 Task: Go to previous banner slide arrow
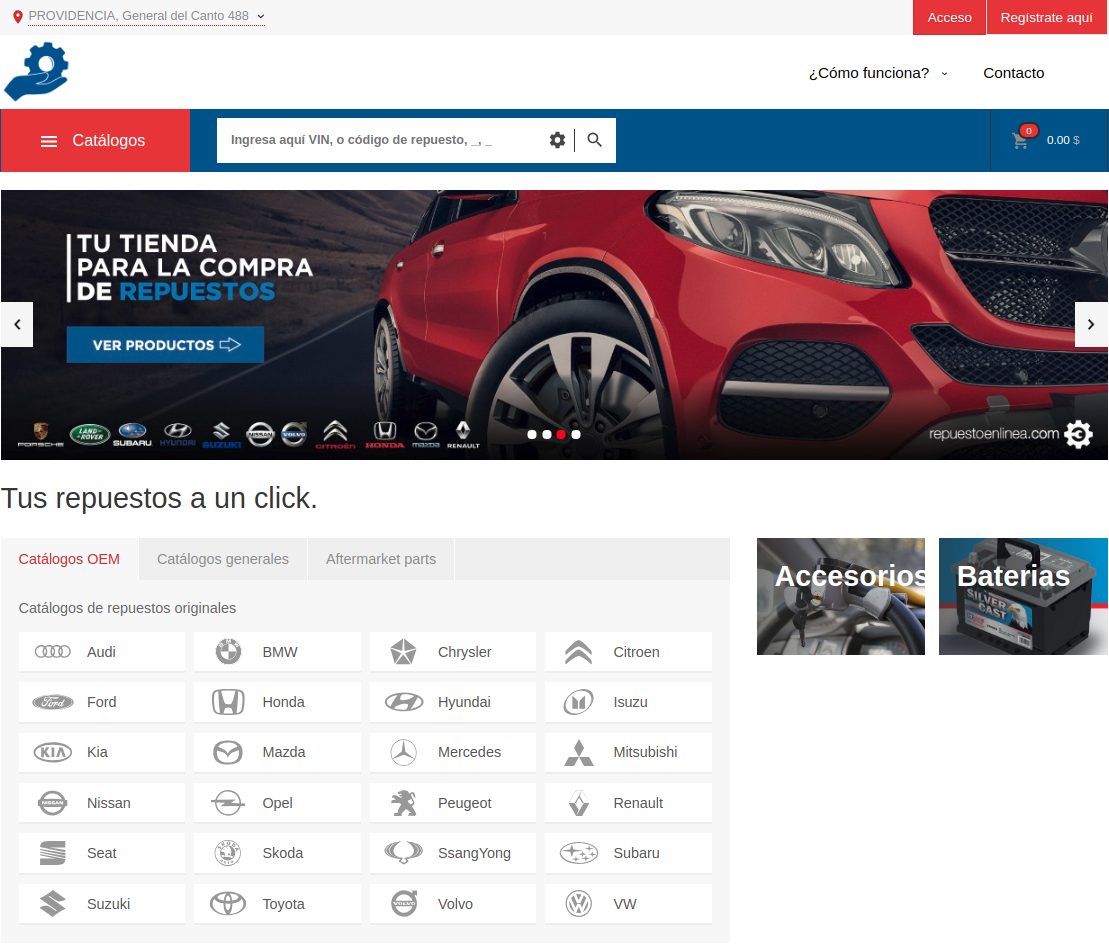point(17,325)
